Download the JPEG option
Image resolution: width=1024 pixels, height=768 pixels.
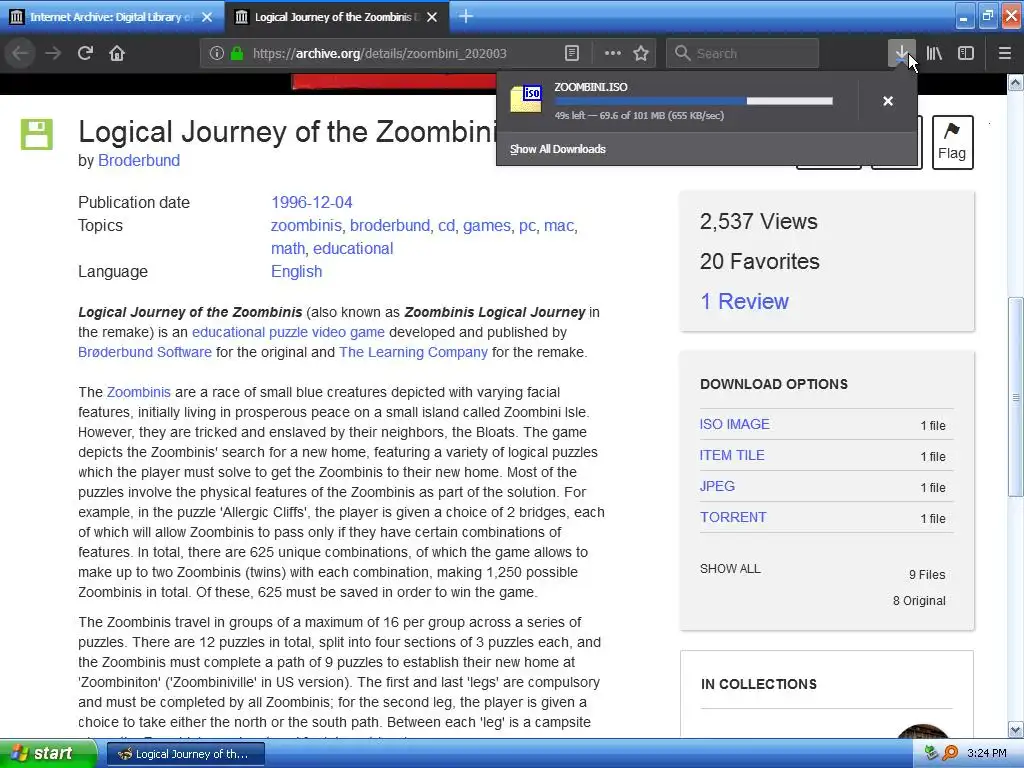click(717, 487)
